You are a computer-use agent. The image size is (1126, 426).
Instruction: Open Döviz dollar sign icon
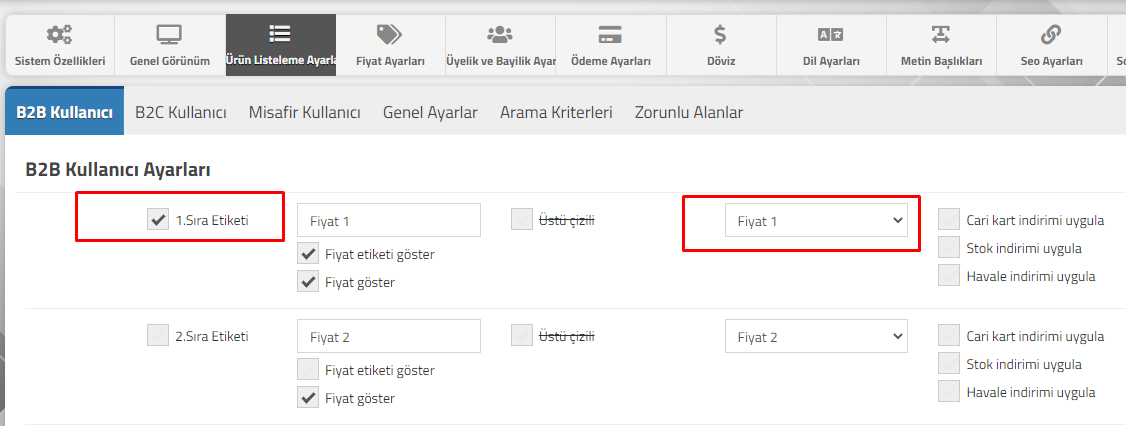tap(720, 34)
